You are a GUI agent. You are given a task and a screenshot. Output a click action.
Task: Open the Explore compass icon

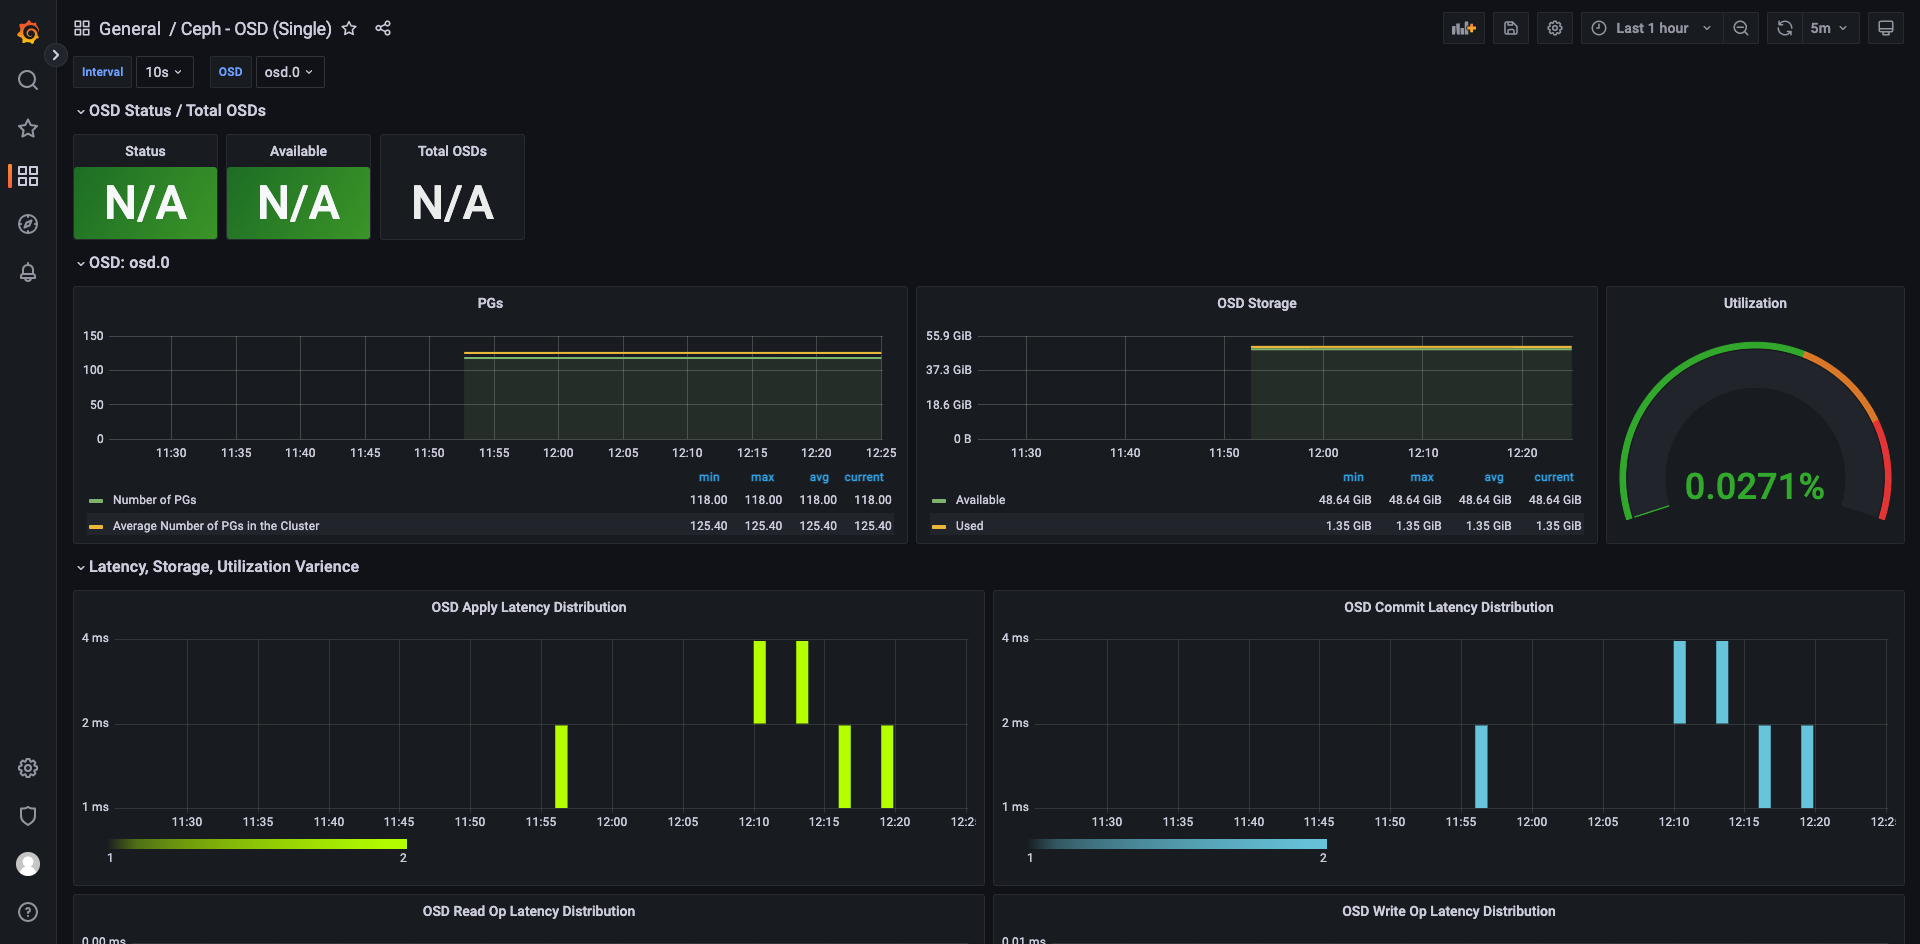[28, 224]
